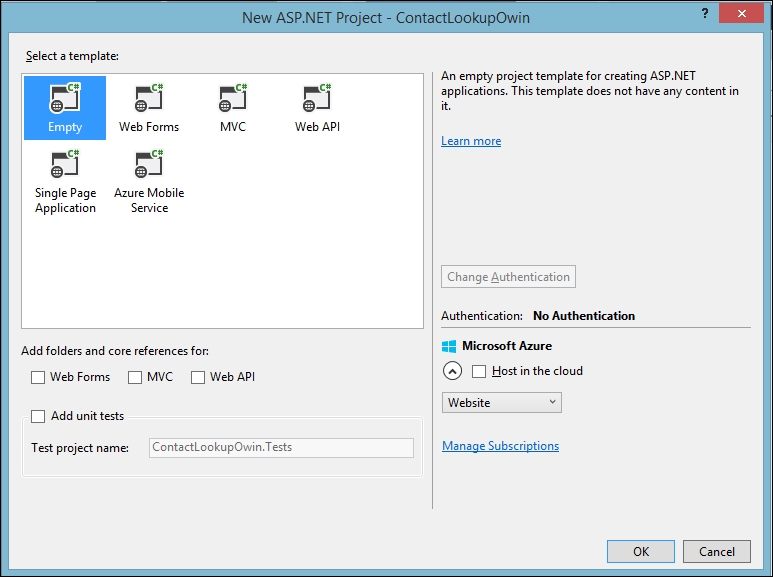Enable the Add unit tests checkbox
Viewport: 773px width, 577px height.
[38, 416]
